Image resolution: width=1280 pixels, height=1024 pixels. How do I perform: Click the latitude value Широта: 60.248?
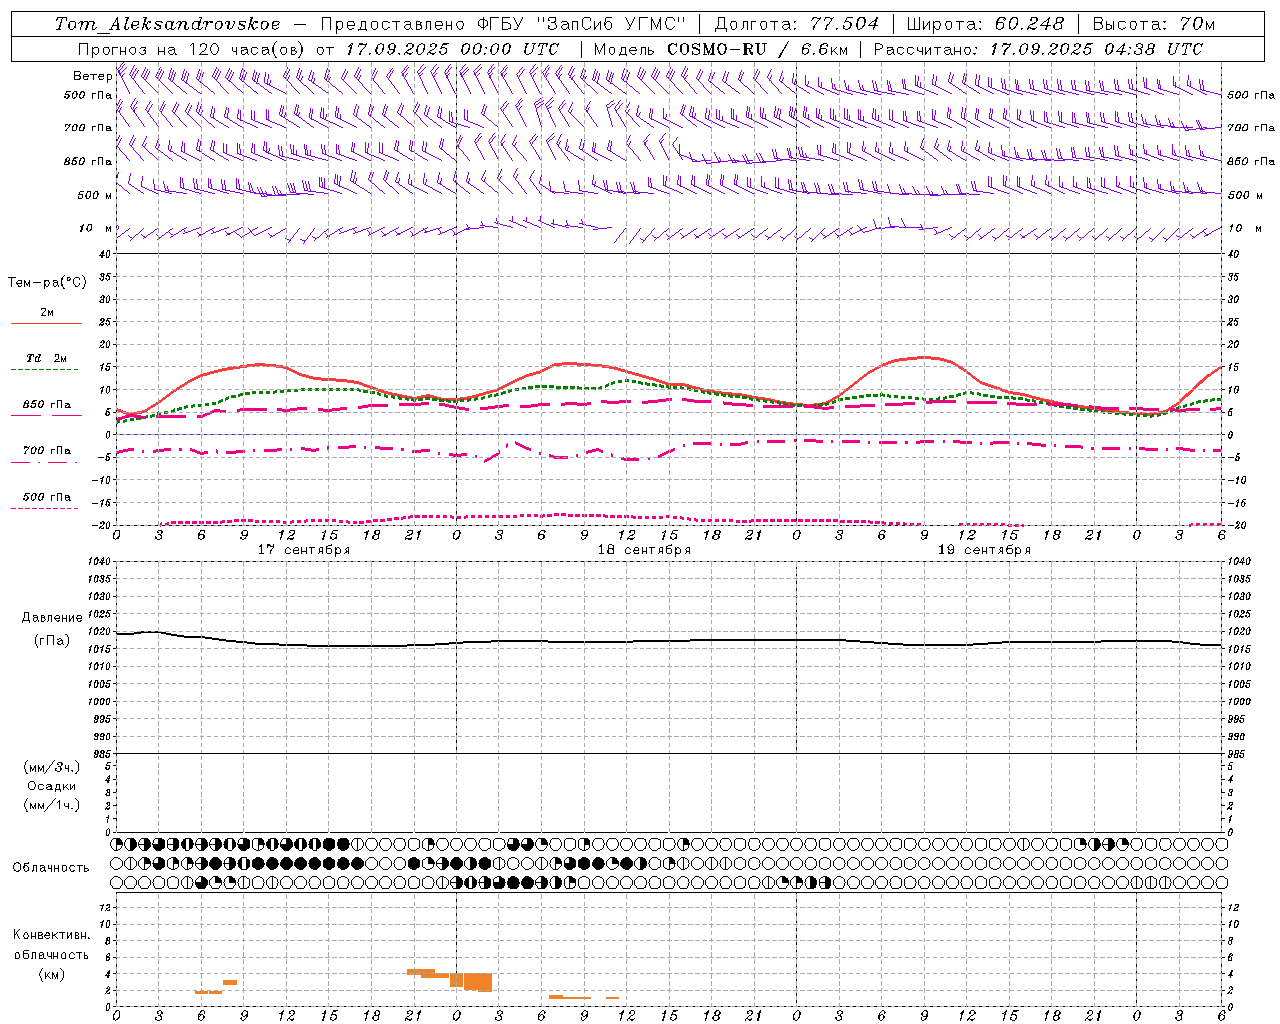coord(987,24)
